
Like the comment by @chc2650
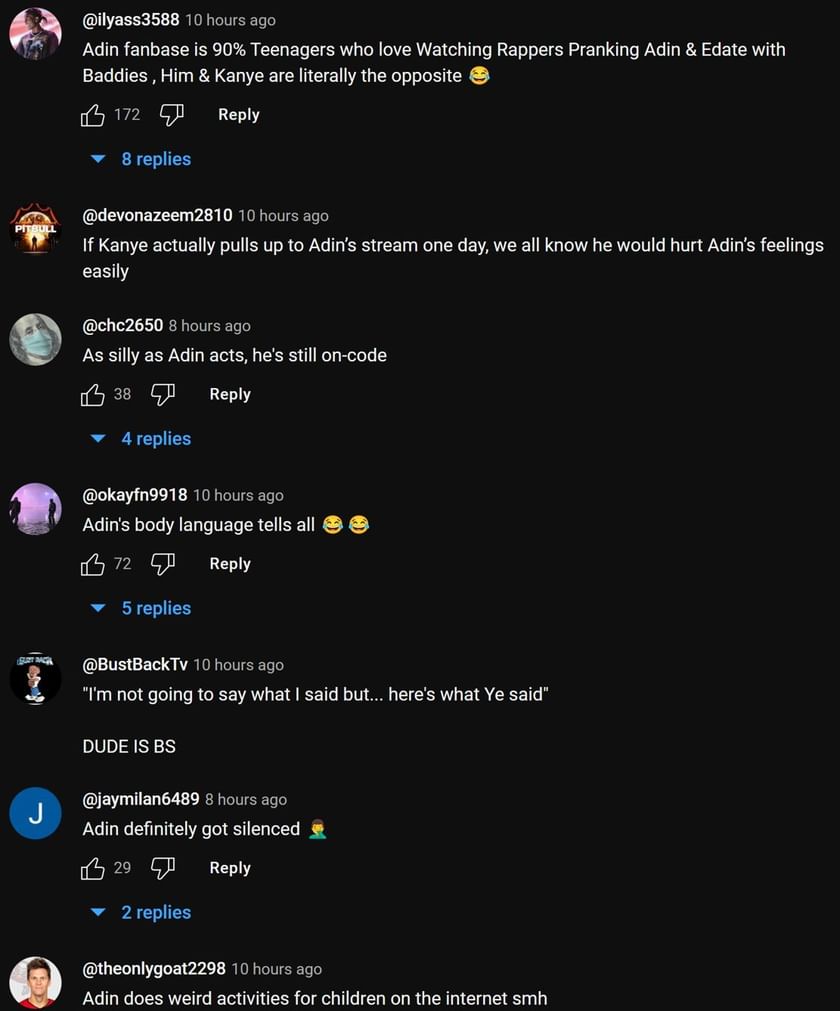click(93, 395)
